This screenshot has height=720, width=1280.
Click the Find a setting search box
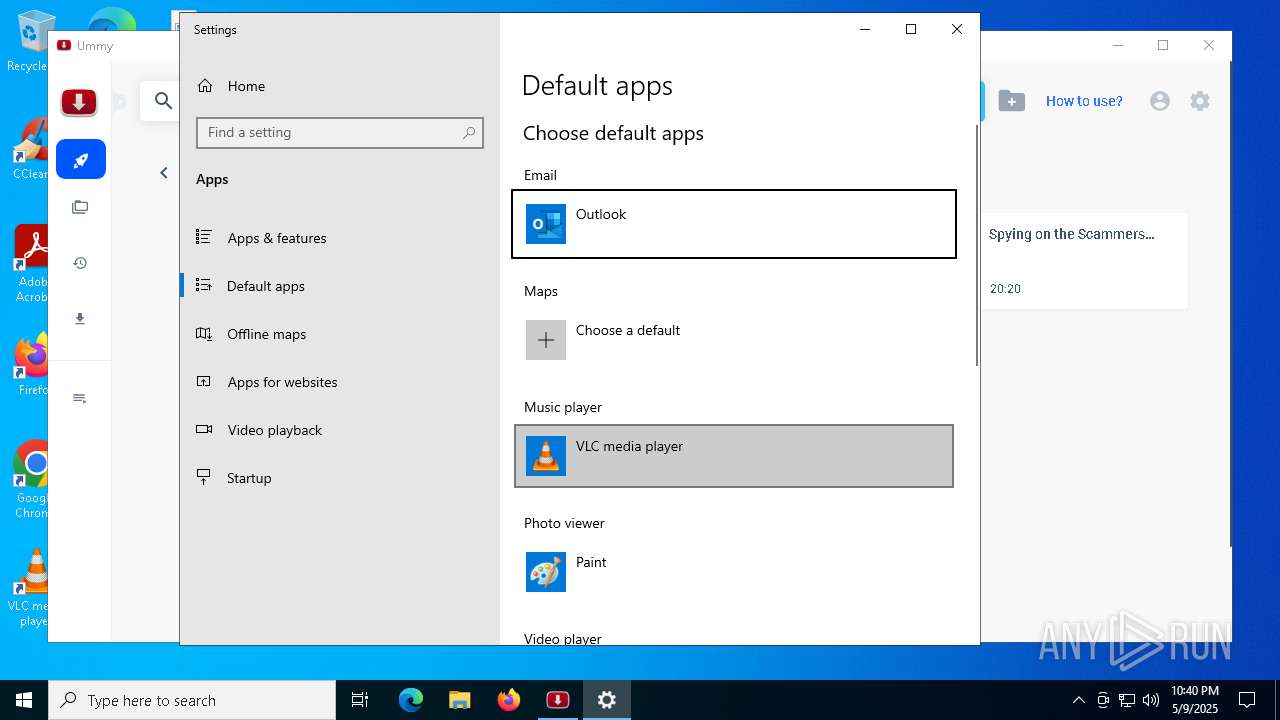click(340, 132)
